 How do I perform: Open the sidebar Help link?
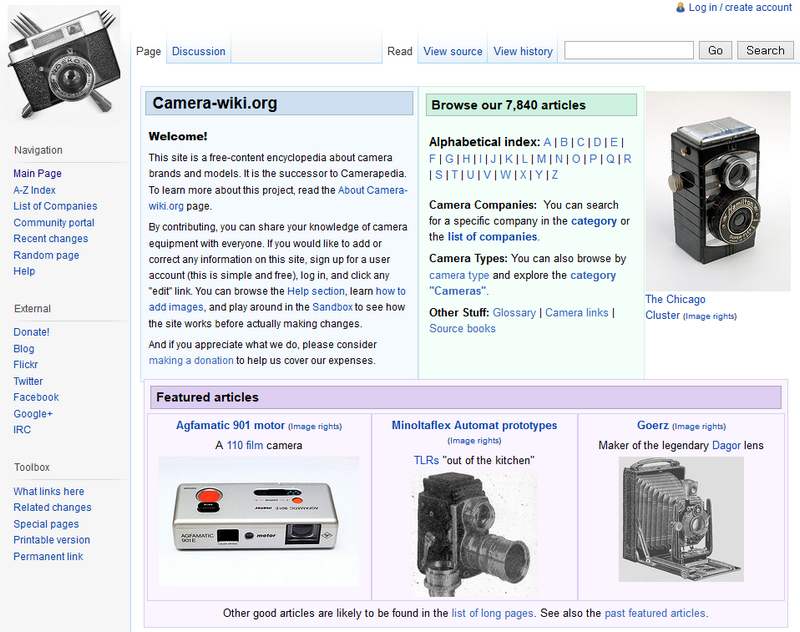[x=24, y=271]
